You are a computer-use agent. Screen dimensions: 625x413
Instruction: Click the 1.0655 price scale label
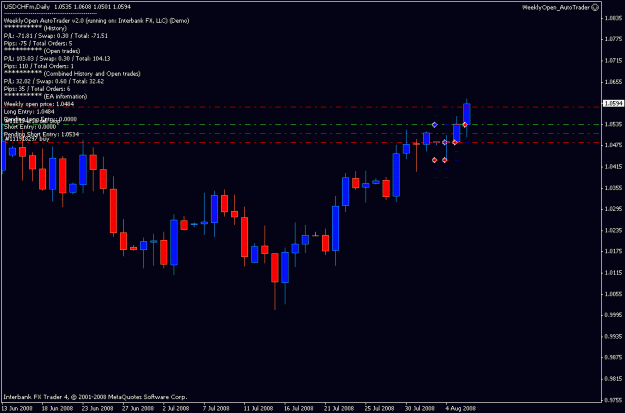613,82
